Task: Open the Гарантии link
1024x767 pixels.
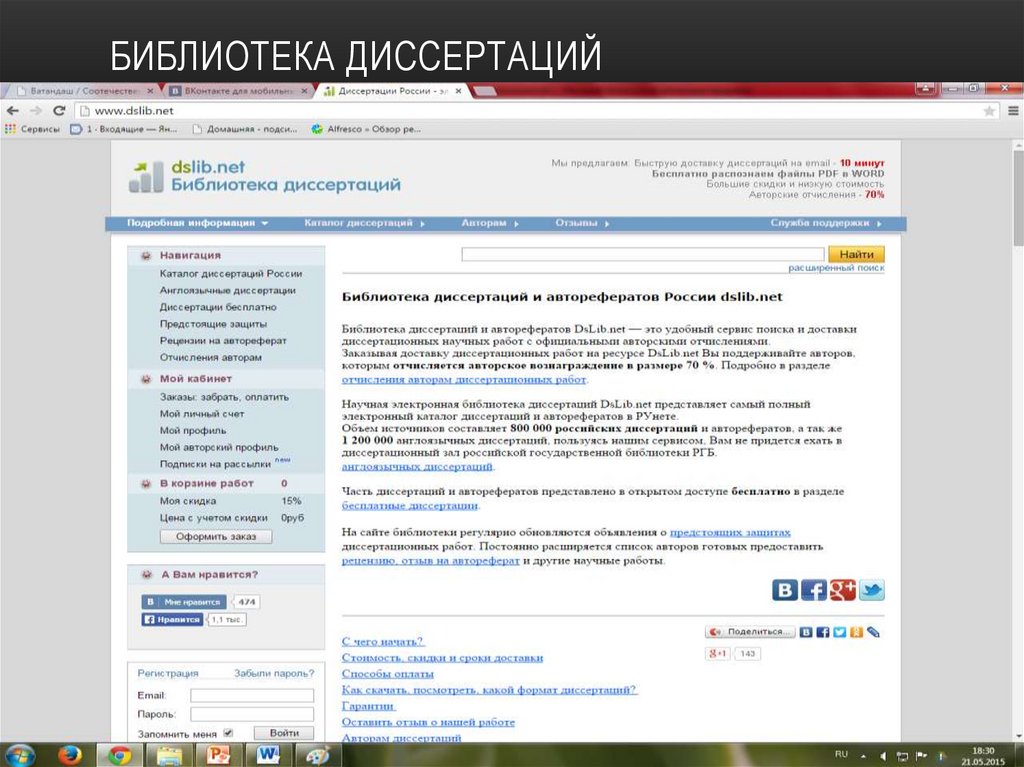Action: (368, 706)
